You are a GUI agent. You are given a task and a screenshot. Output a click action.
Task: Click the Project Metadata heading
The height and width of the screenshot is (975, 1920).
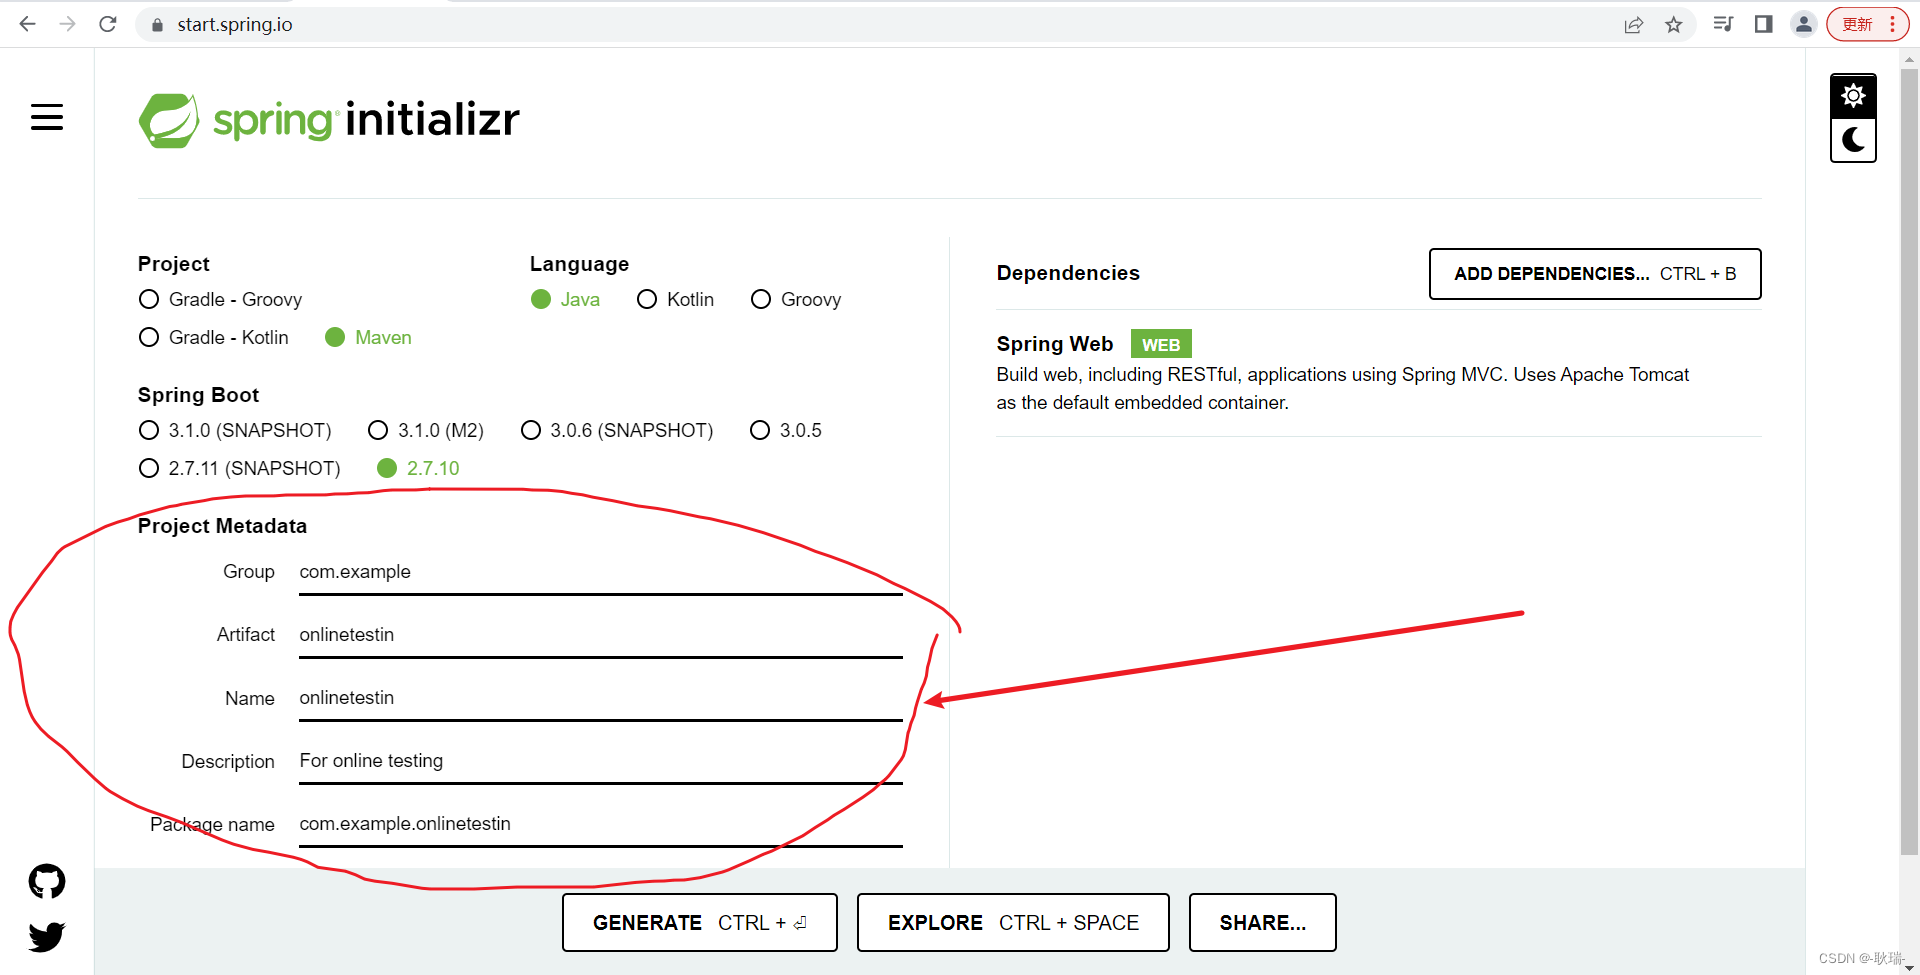tap(222, 526)
